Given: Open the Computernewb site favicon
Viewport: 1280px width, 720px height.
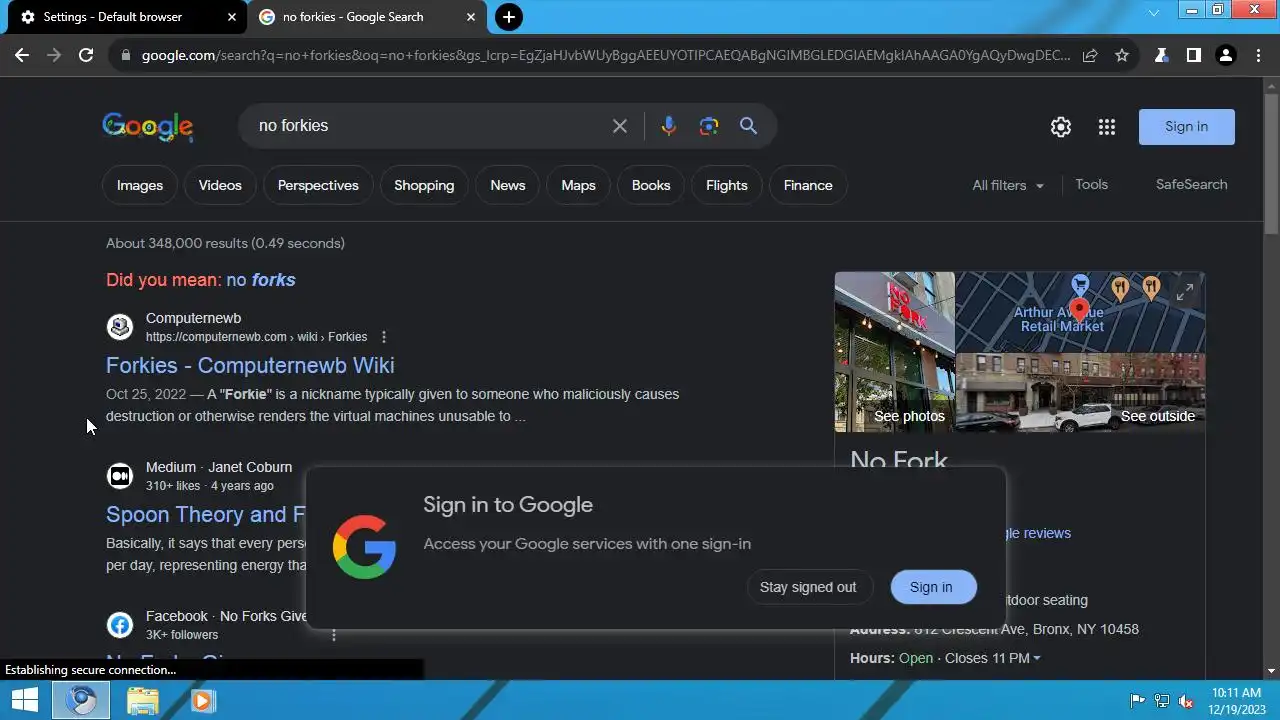Looking at the screenshot, I should (x=120, y=327).
